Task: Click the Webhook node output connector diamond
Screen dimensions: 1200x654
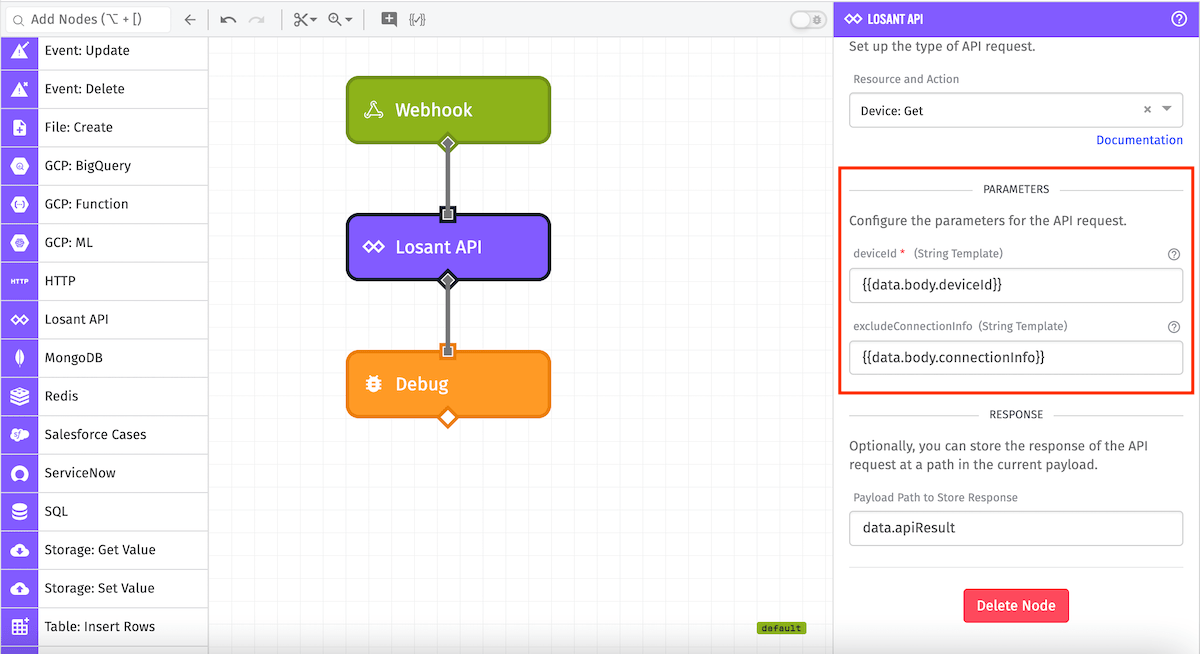Action: pos(448,143)
